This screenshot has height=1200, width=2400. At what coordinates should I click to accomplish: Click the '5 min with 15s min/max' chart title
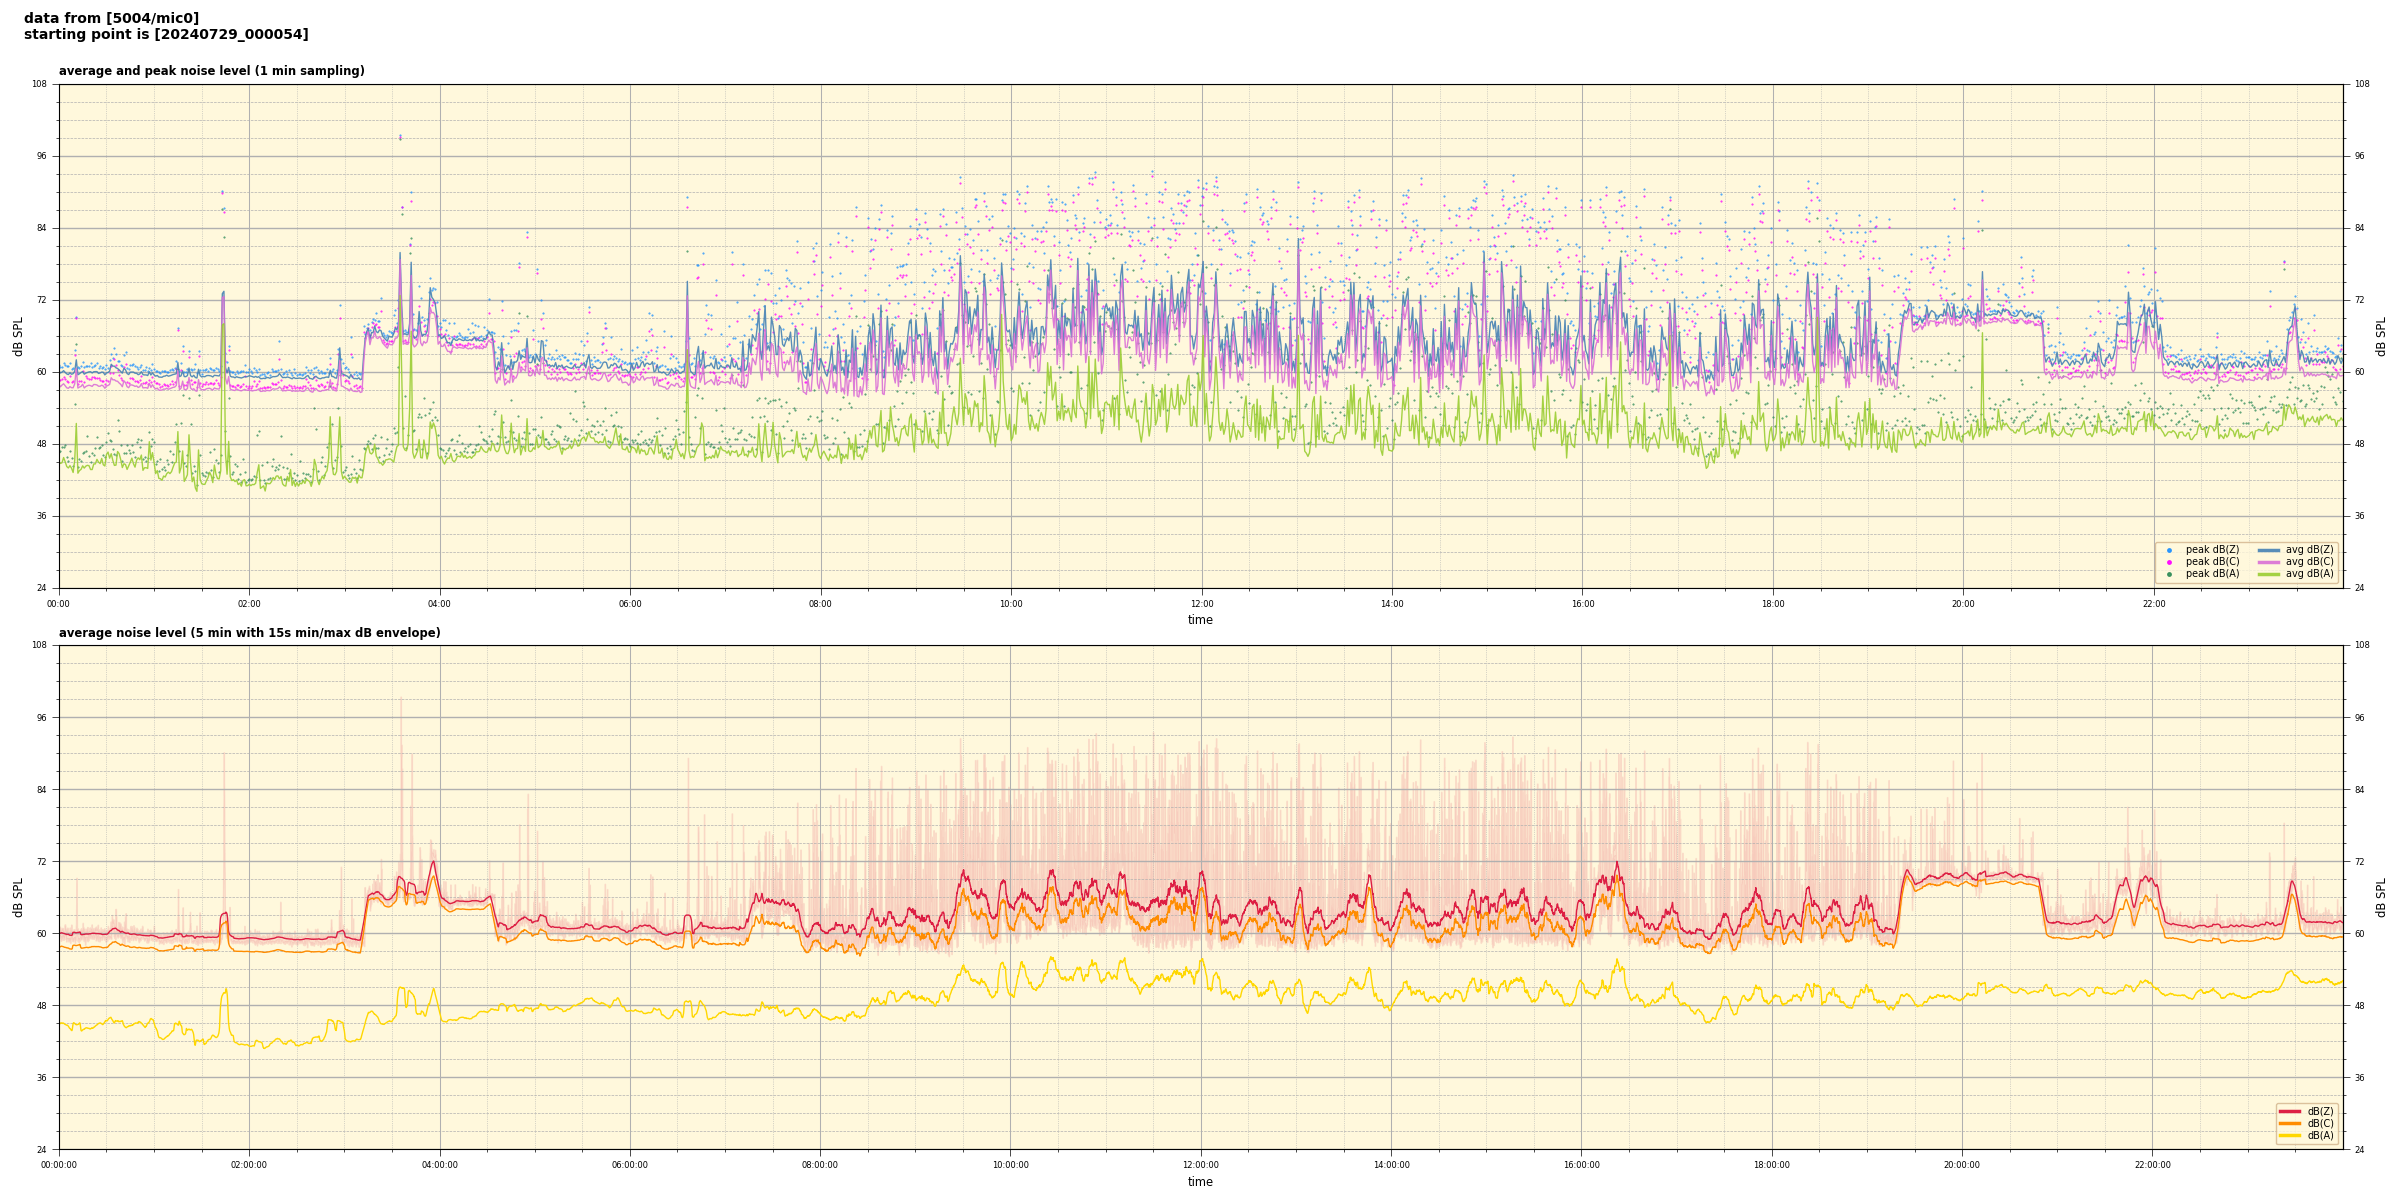(249, 633)
